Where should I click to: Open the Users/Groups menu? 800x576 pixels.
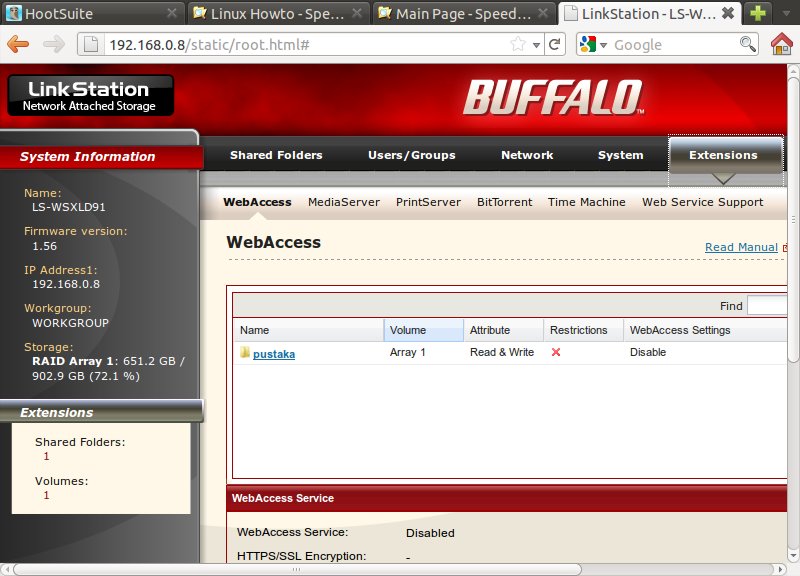pyautogui.click(x=412, y=155)
